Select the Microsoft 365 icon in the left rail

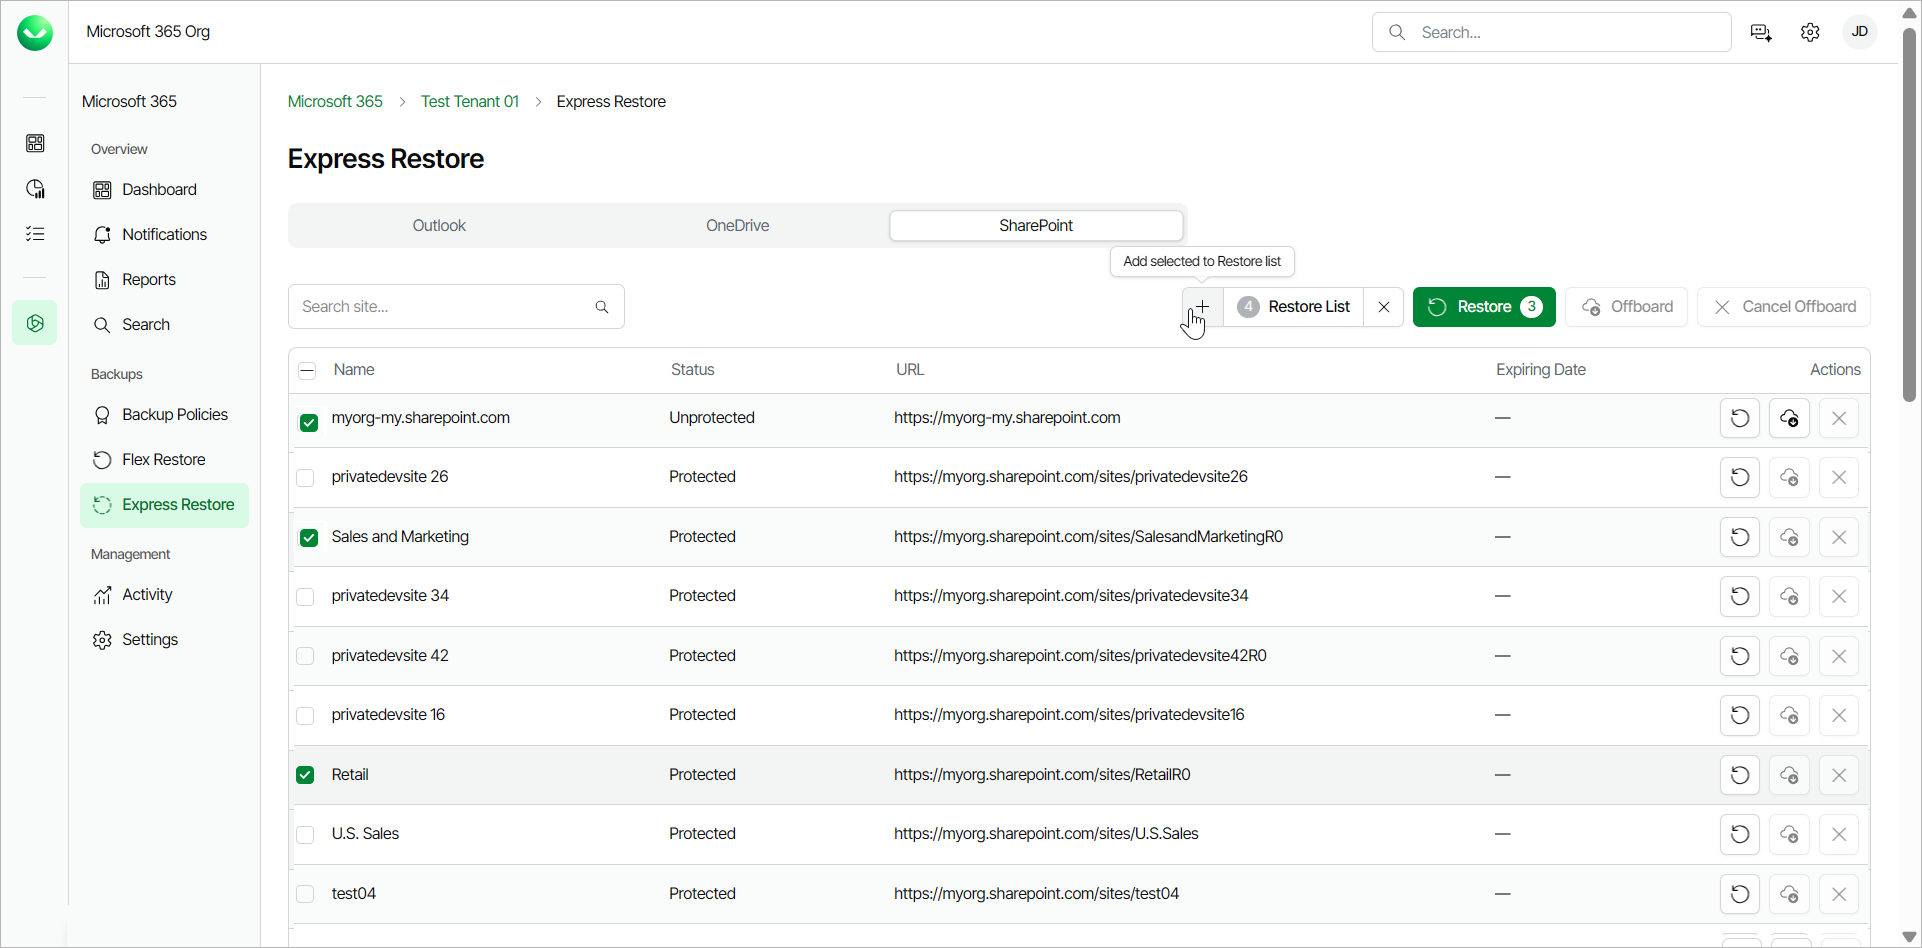(x=35, y=323)
